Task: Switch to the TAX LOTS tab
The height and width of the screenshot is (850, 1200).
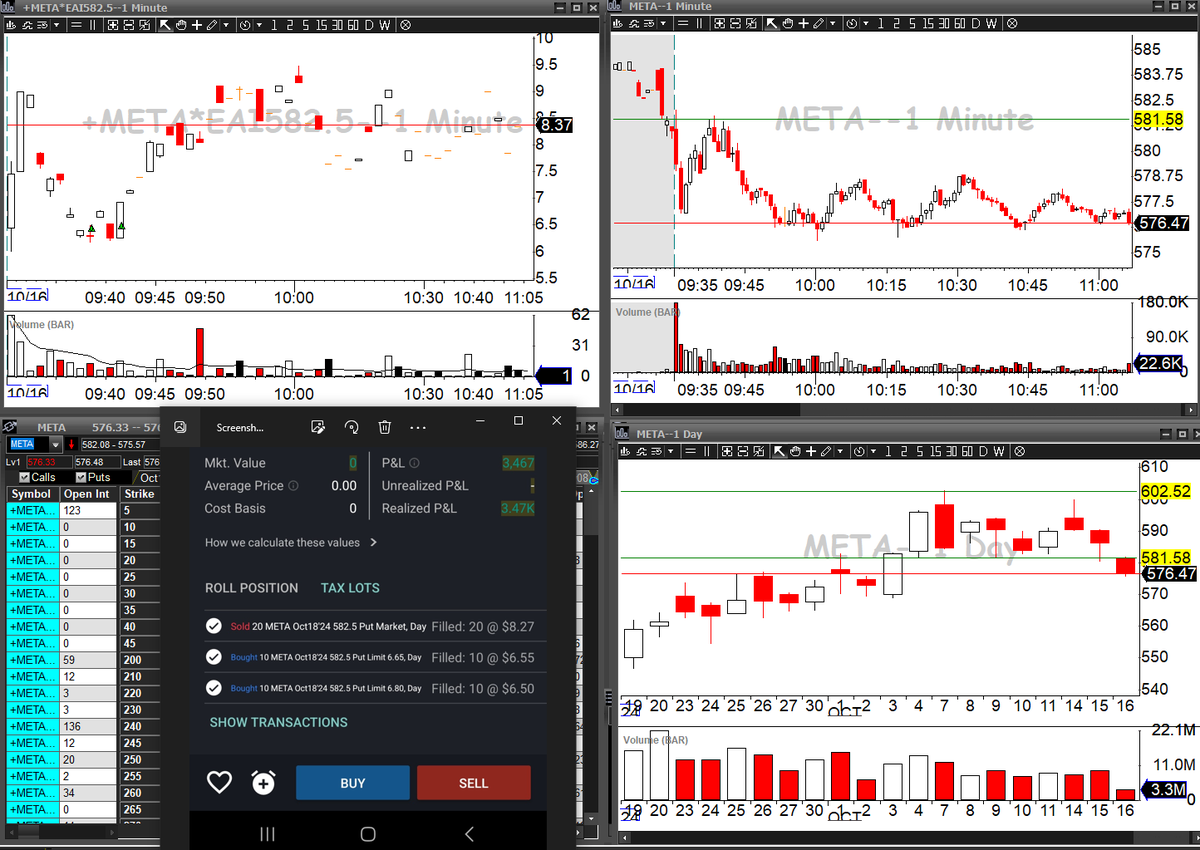Action: [350, 588]
